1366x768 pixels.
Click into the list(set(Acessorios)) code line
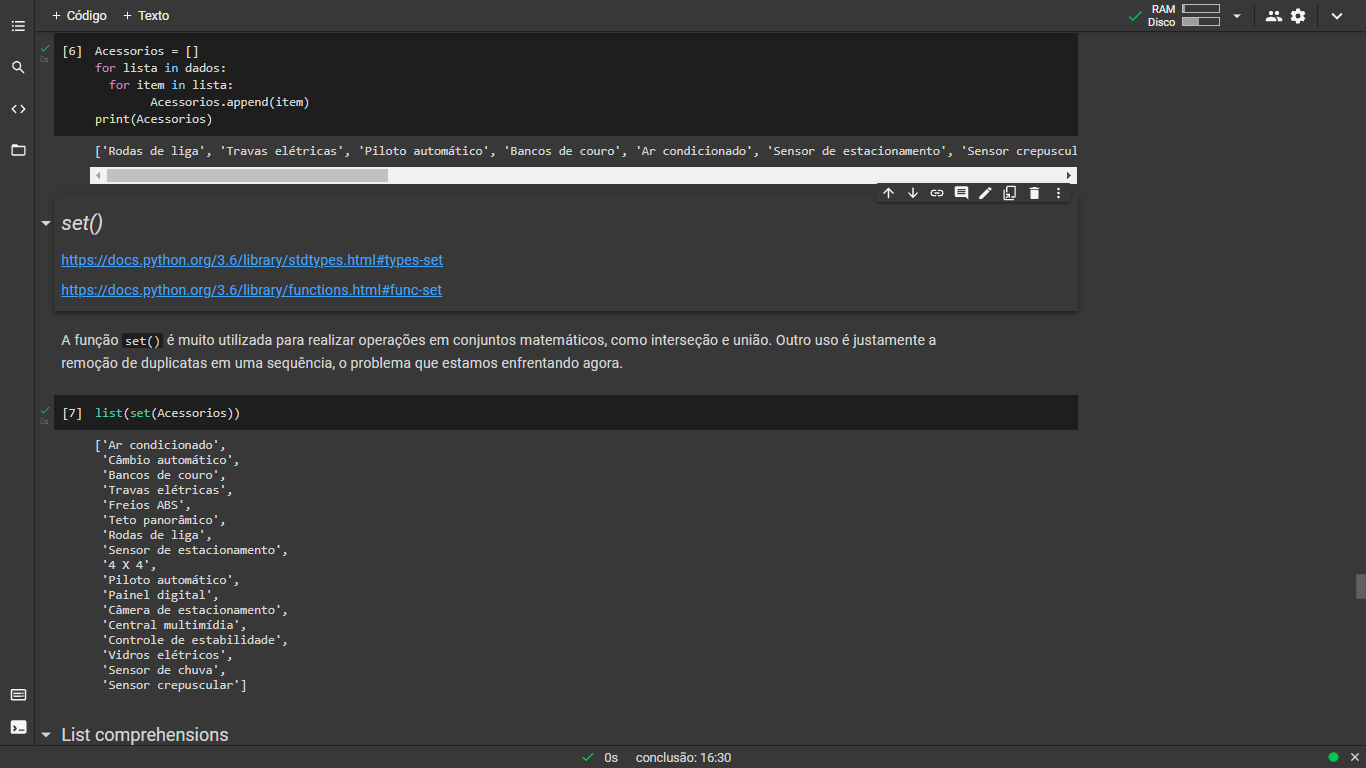(168, 413)
